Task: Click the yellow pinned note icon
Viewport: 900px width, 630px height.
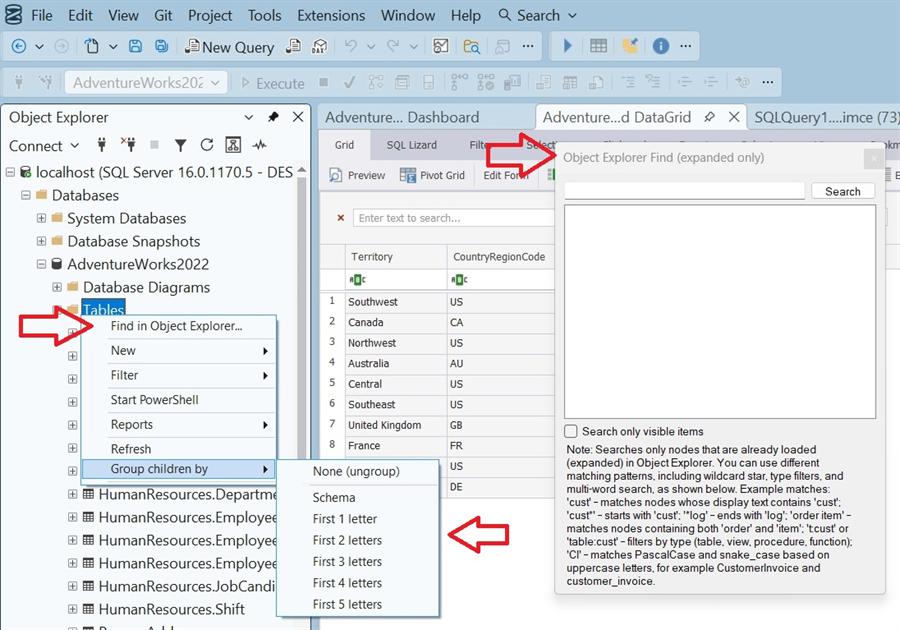Action: 630,46
